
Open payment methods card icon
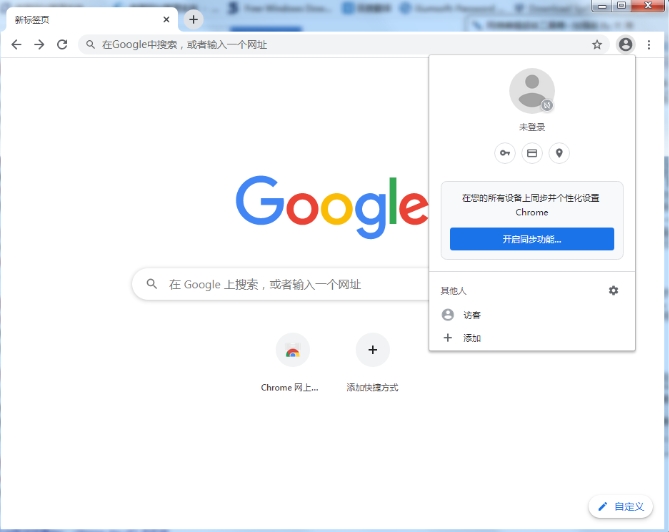532,153
